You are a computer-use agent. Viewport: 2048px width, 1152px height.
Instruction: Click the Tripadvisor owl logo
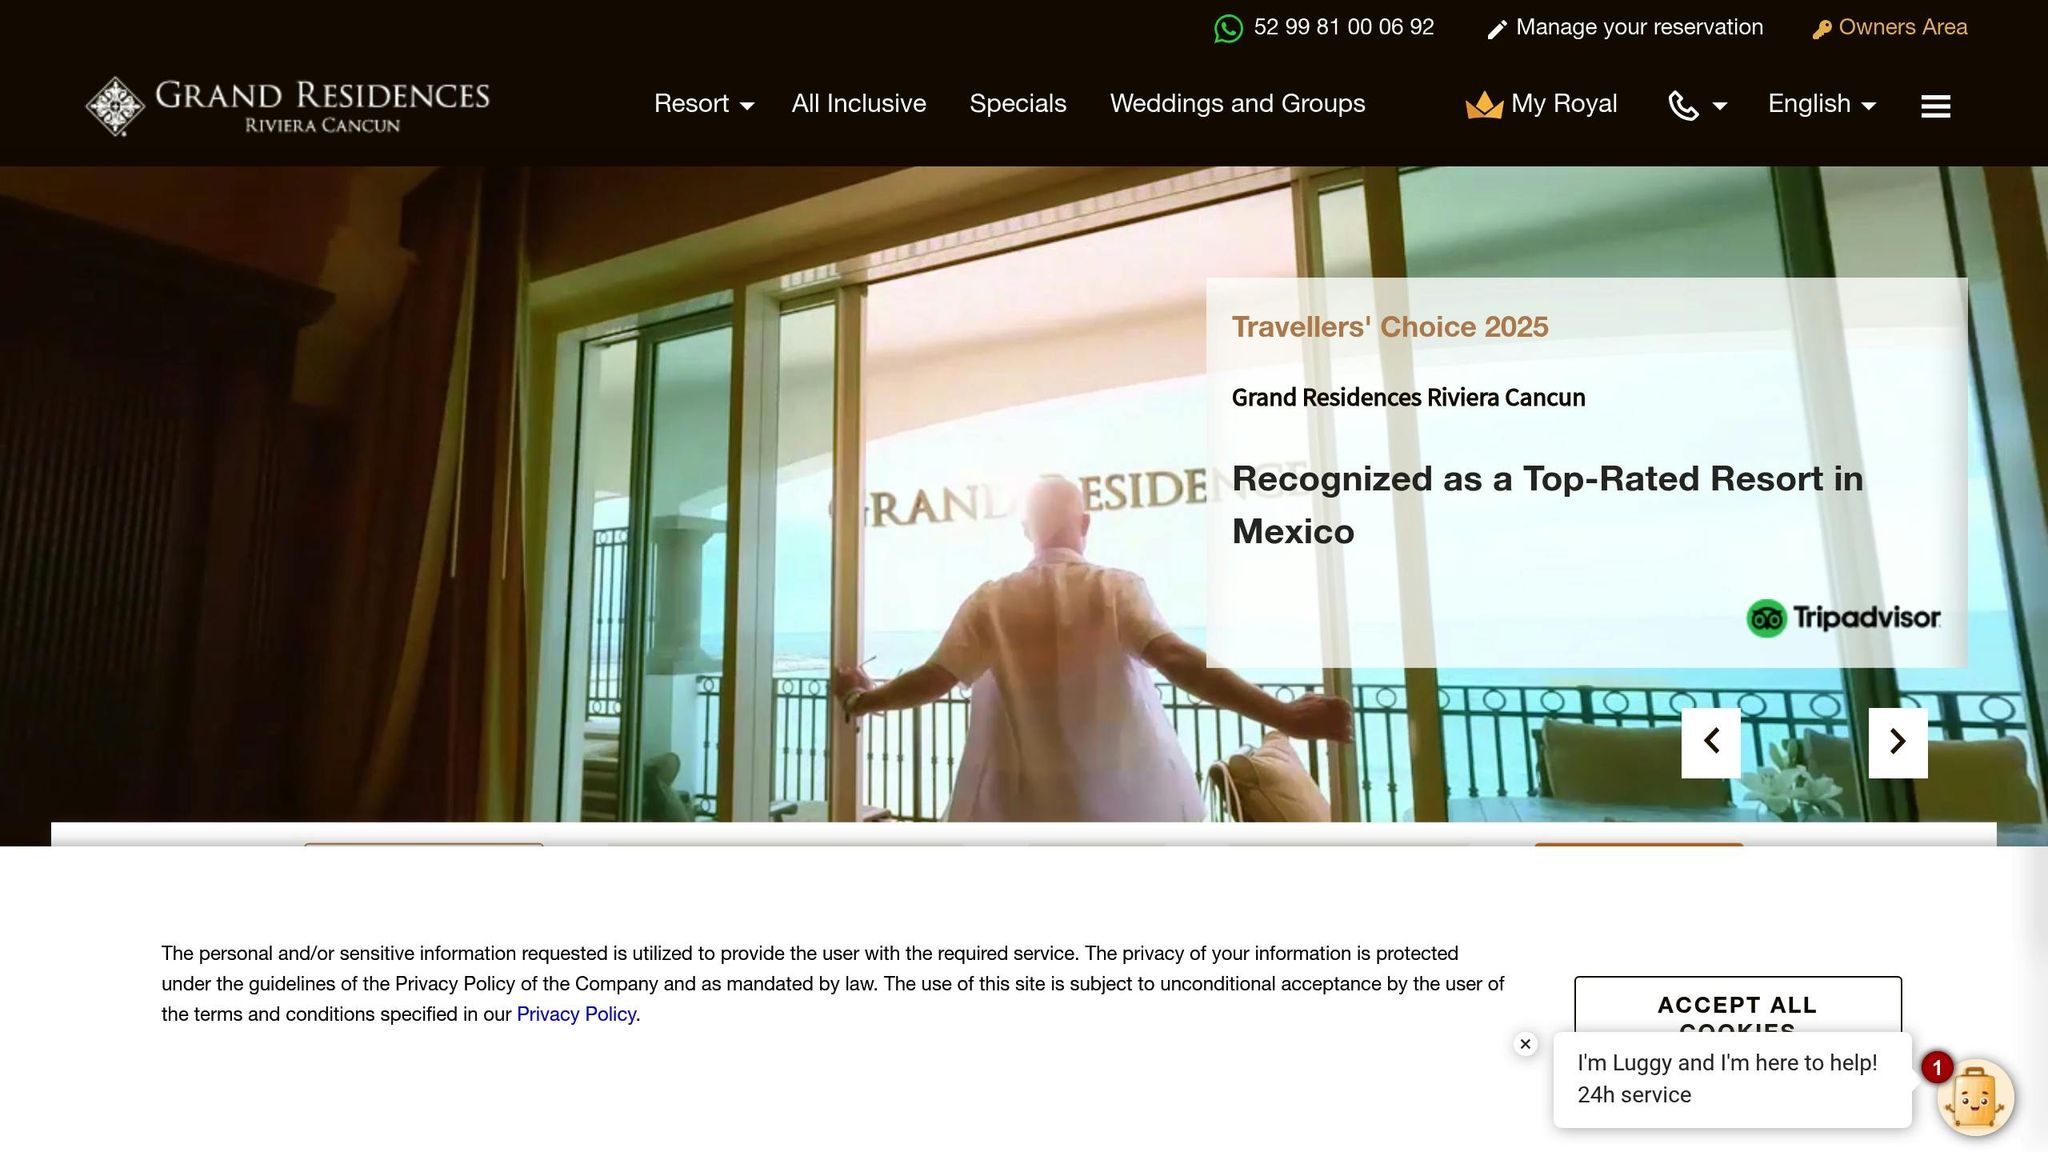point(1766,618)
